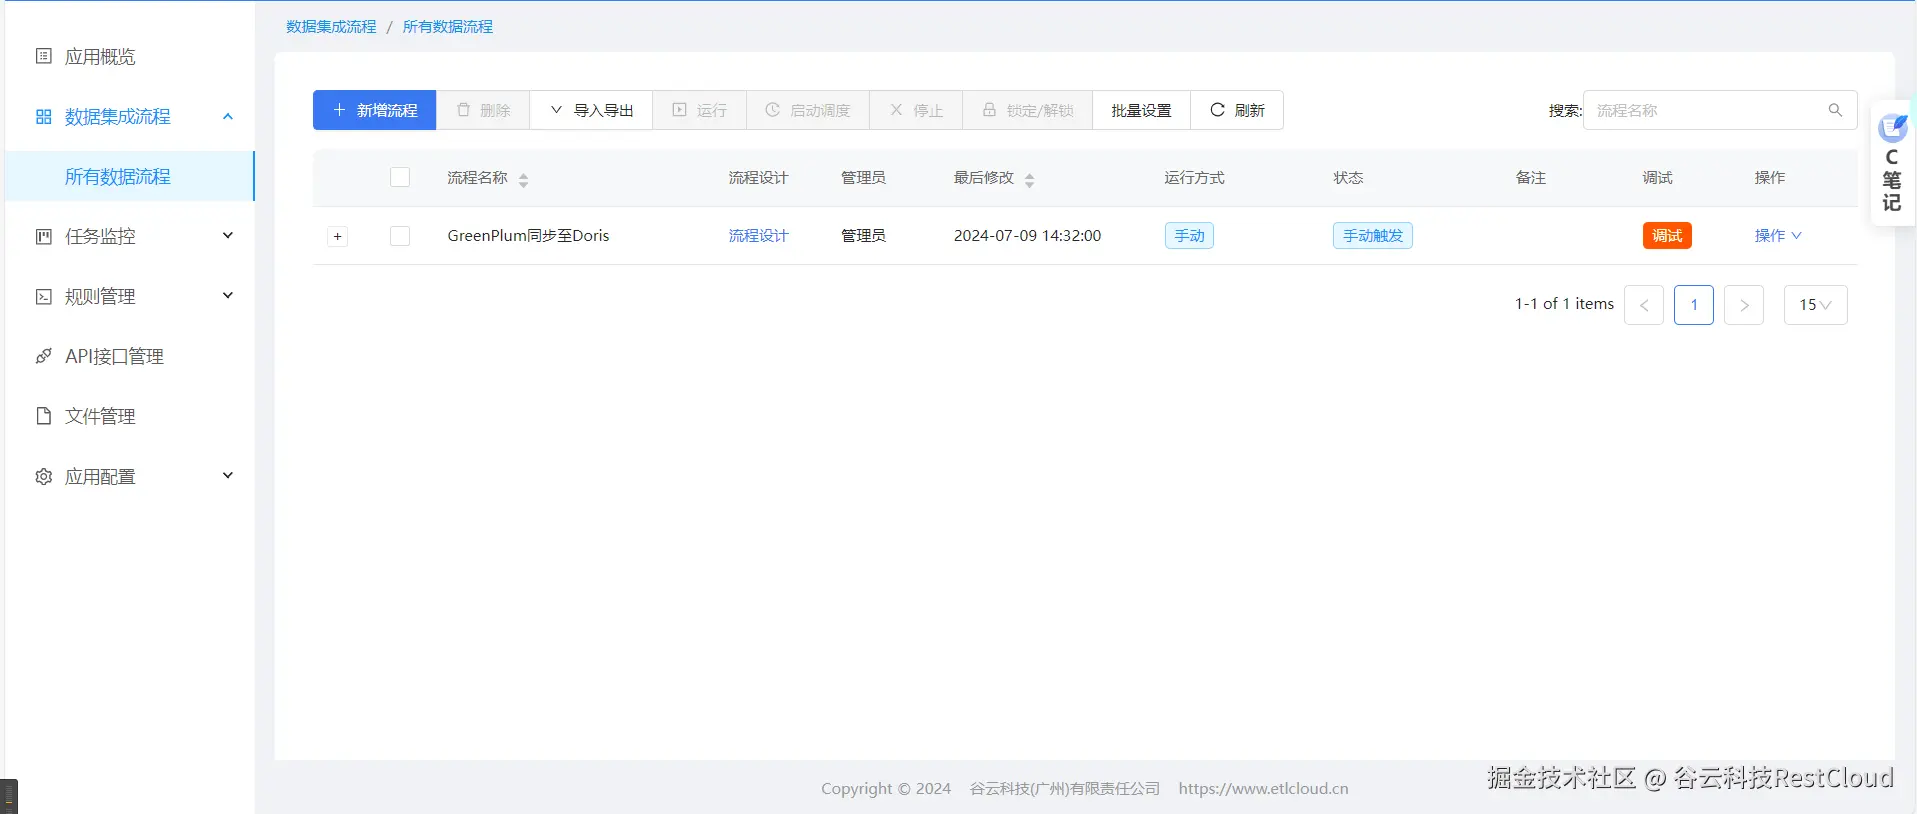Image resolution: width=1917 pixels, height=814 pixels.
Task: Check the GreenPlum同步至Doris row checkbox
Action: (400, 236)
